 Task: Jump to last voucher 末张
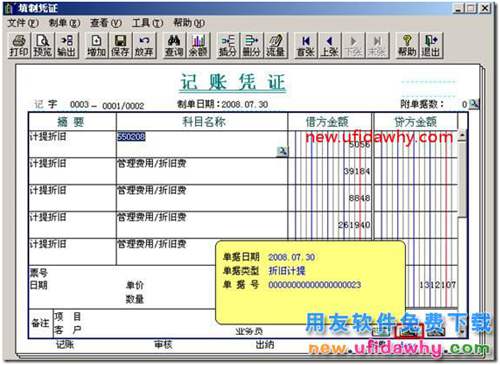377,46
